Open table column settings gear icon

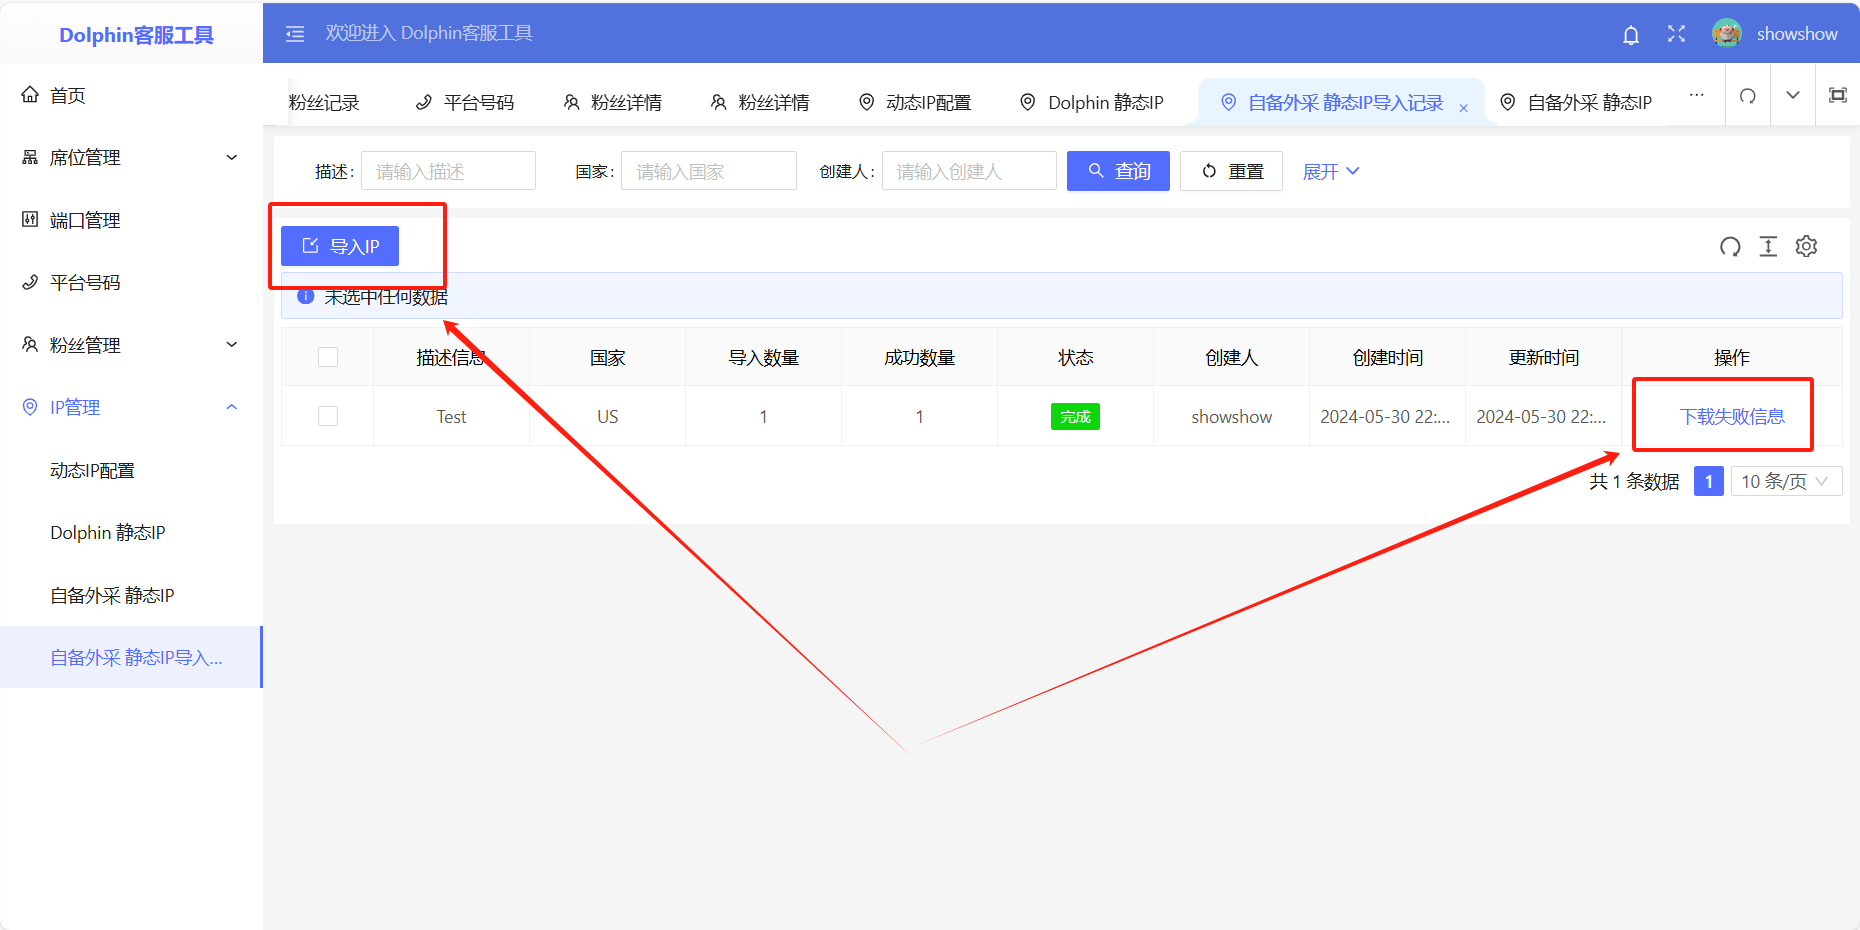(1806, 247)
